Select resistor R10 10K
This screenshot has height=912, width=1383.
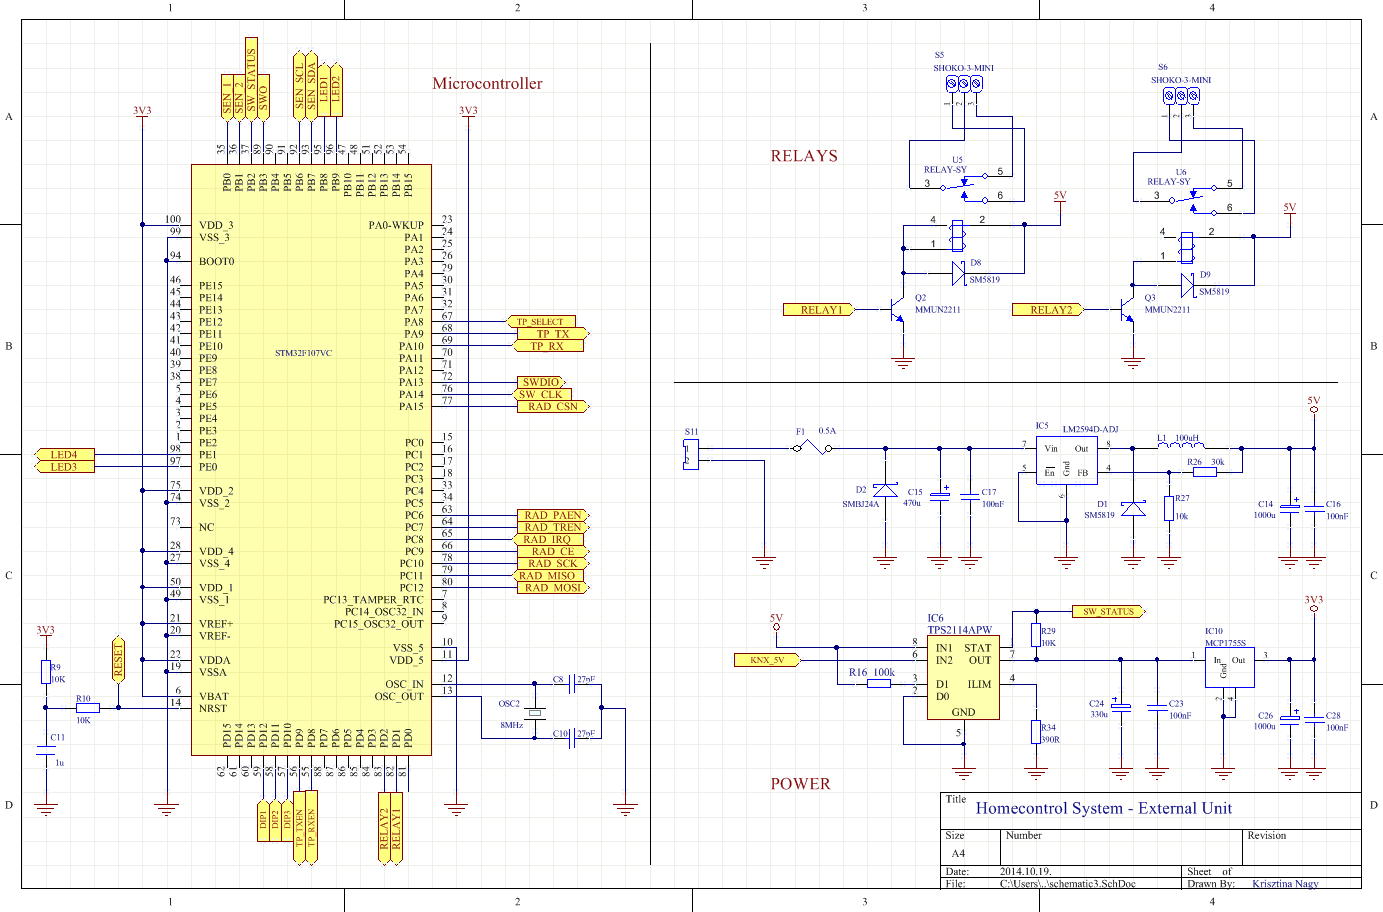(x=87, y=708)
